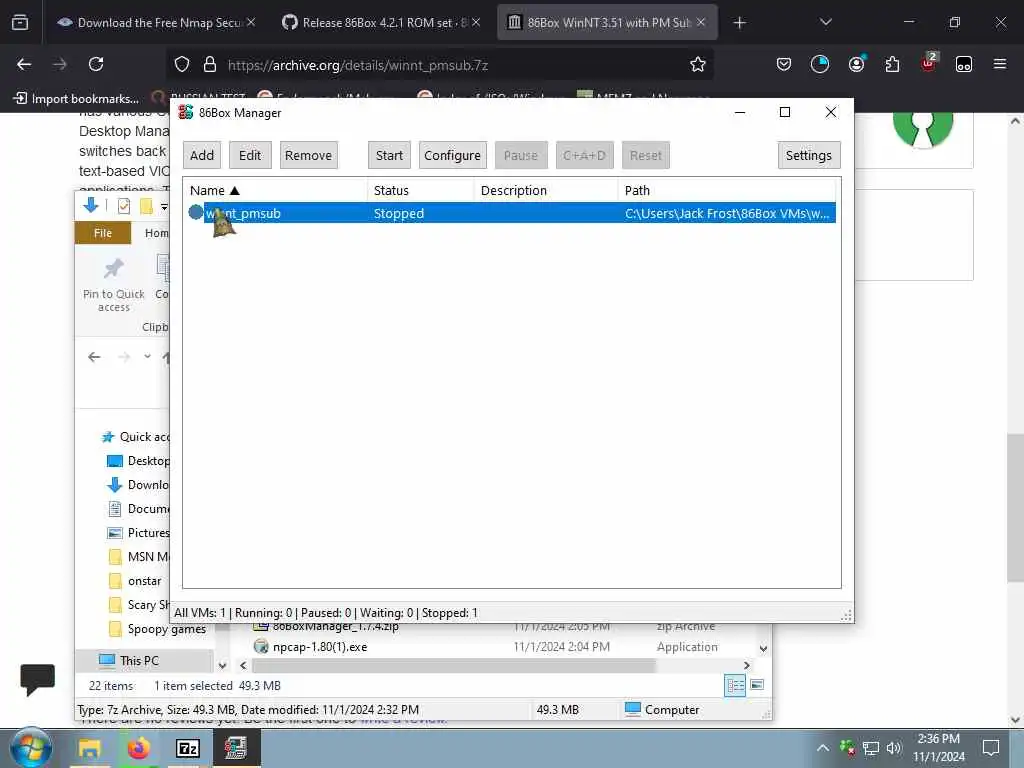Click the Edit button in 86Box Manager
This screenshot has width=1024, height=768.
point(249,155)
